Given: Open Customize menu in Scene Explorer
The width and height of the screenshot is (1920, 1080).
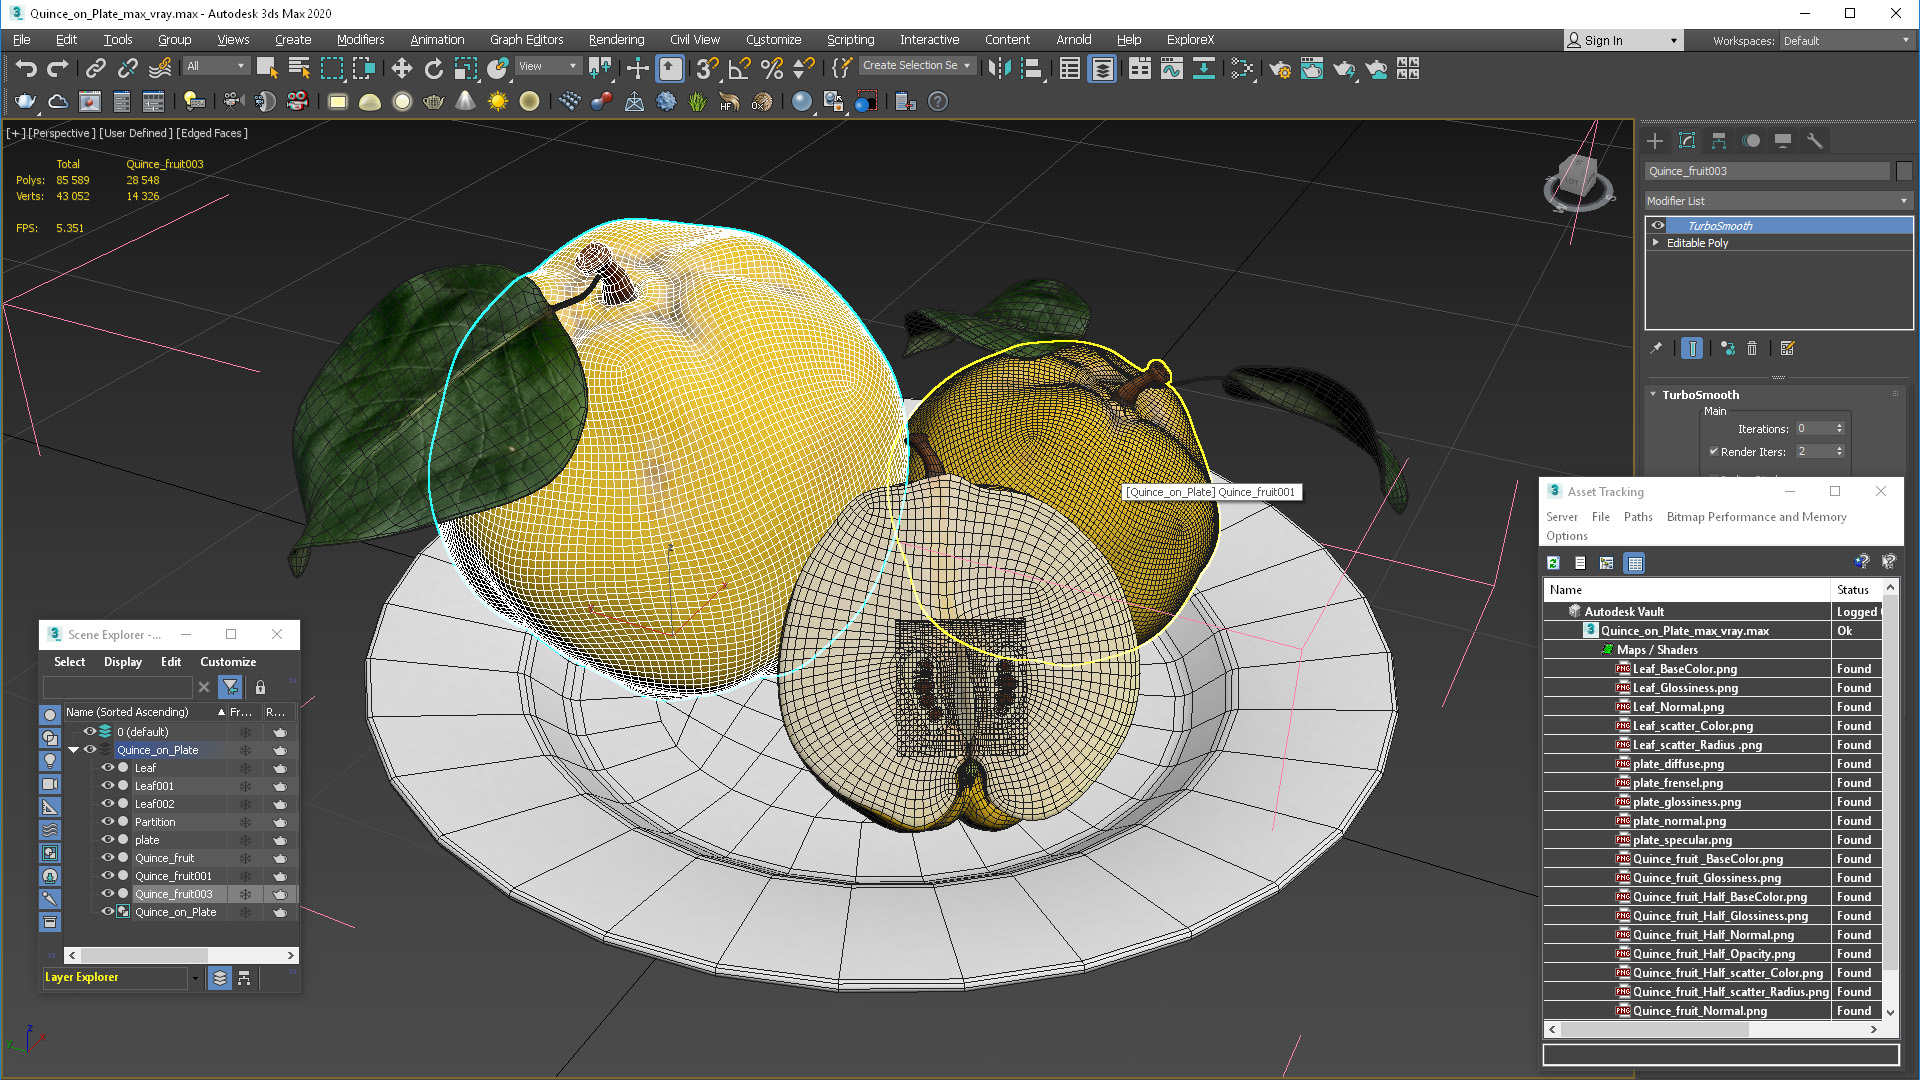Looking at the screenshot, I should (228, 662).
